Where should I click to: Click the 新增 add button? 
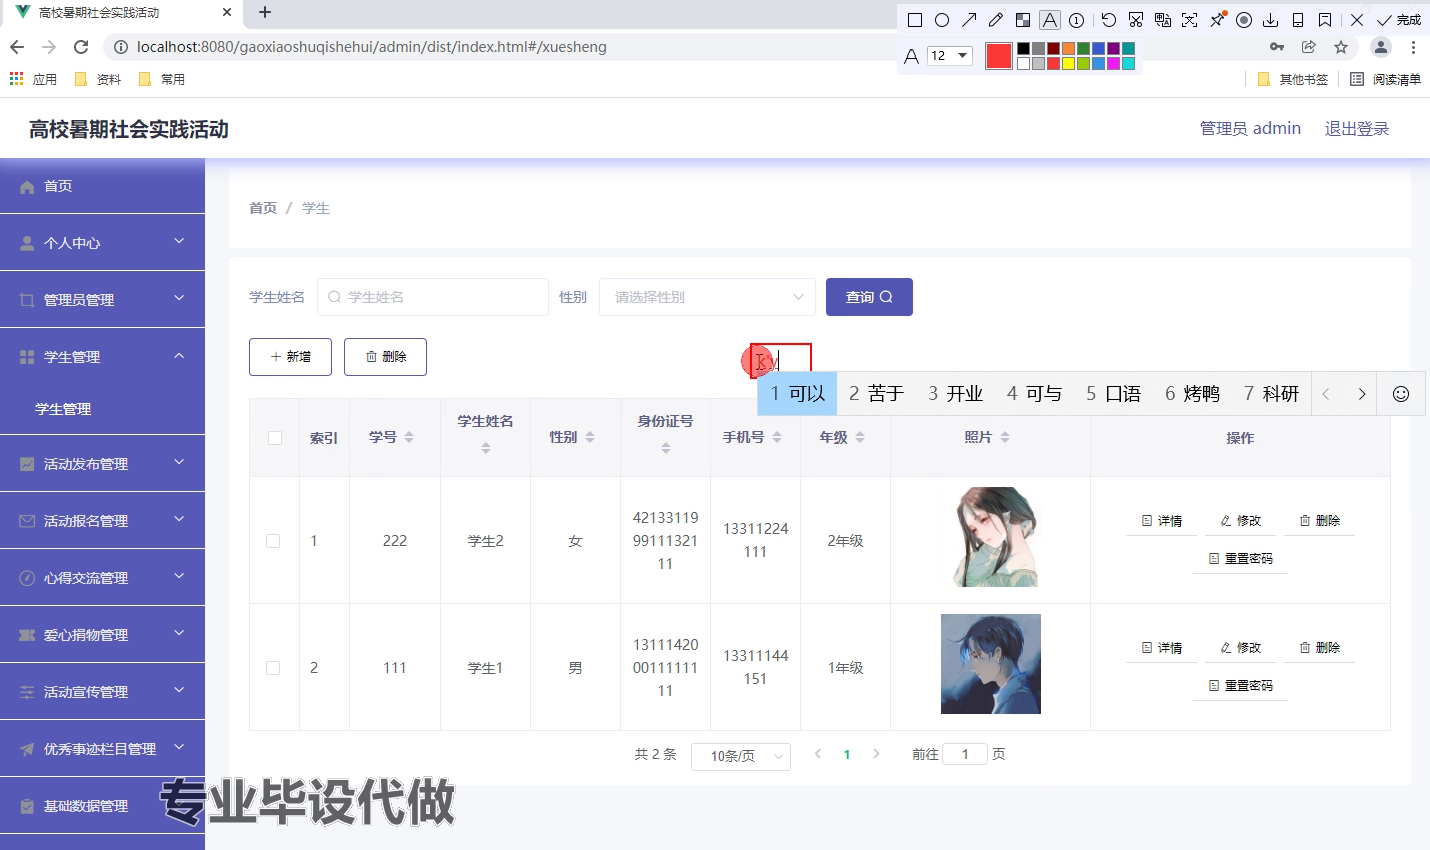pyautogui.click(x=290, y=357)
